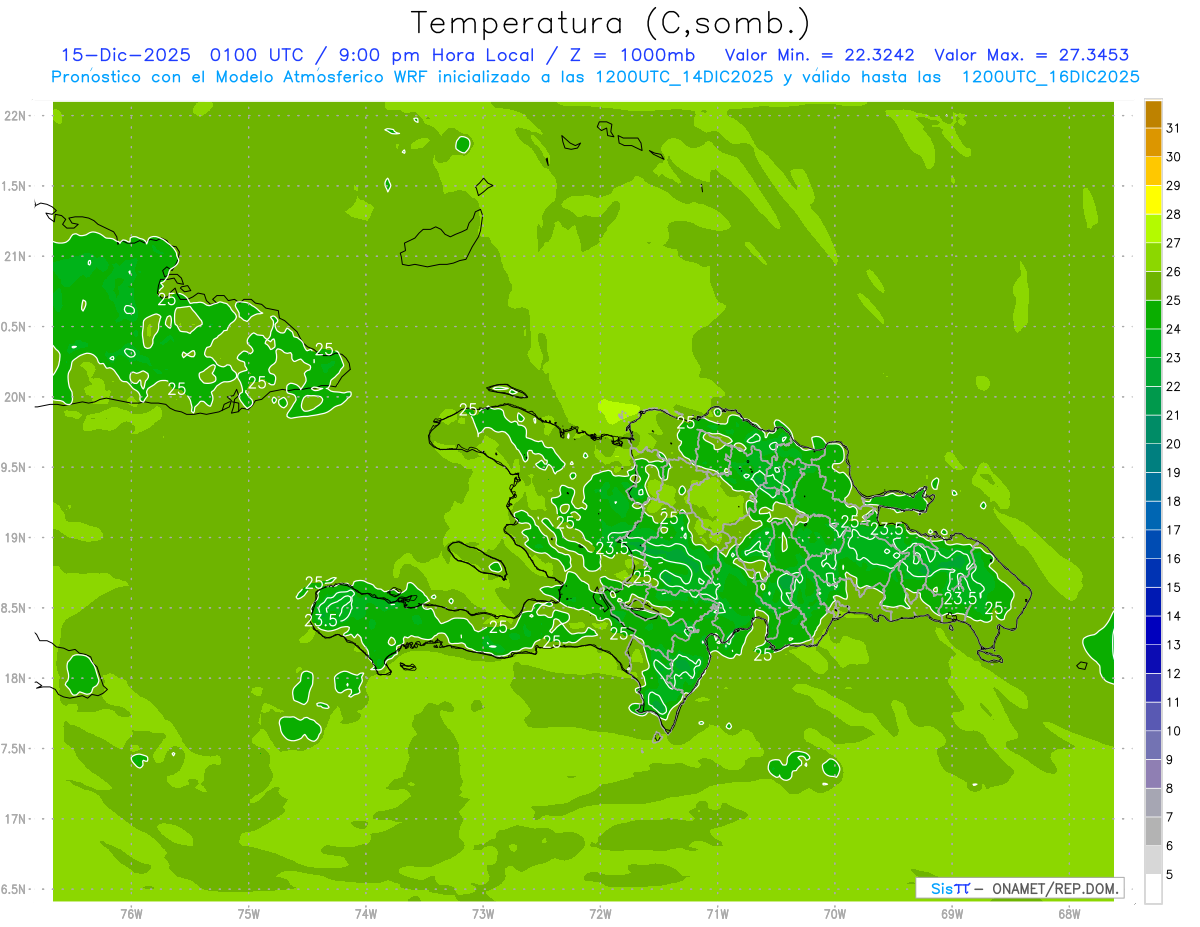Click '9:00 pm Hora Local' text
Image resolution: width=1200 pixels, height=927 pixels.
pos(436,55)
